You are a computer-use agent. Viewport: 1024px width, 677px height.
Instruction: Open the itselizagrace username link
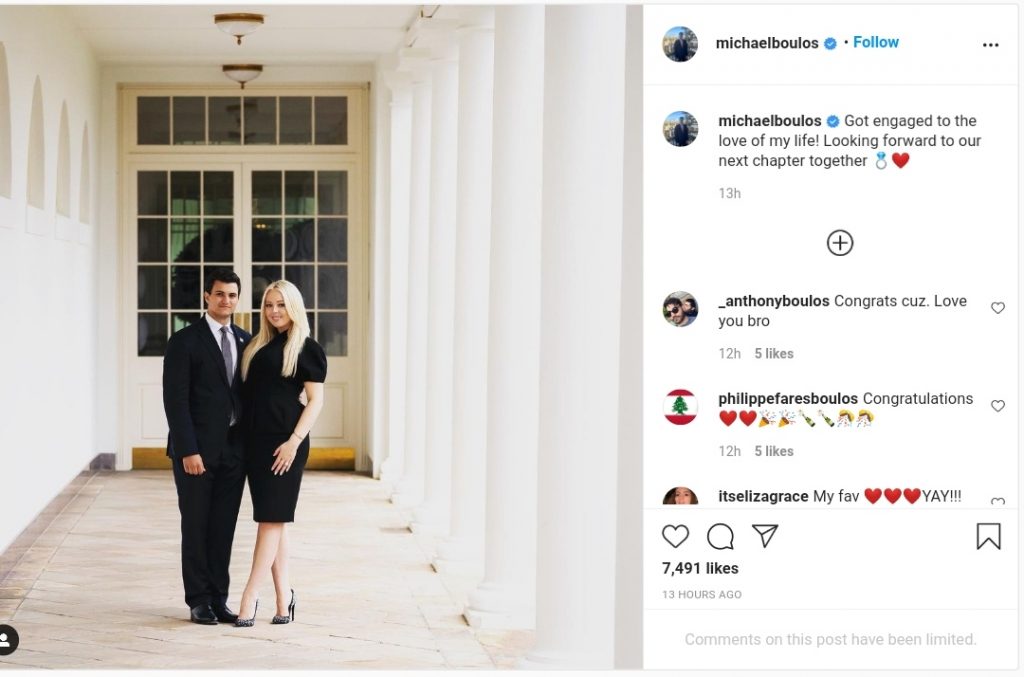click(x=763, y=496)
